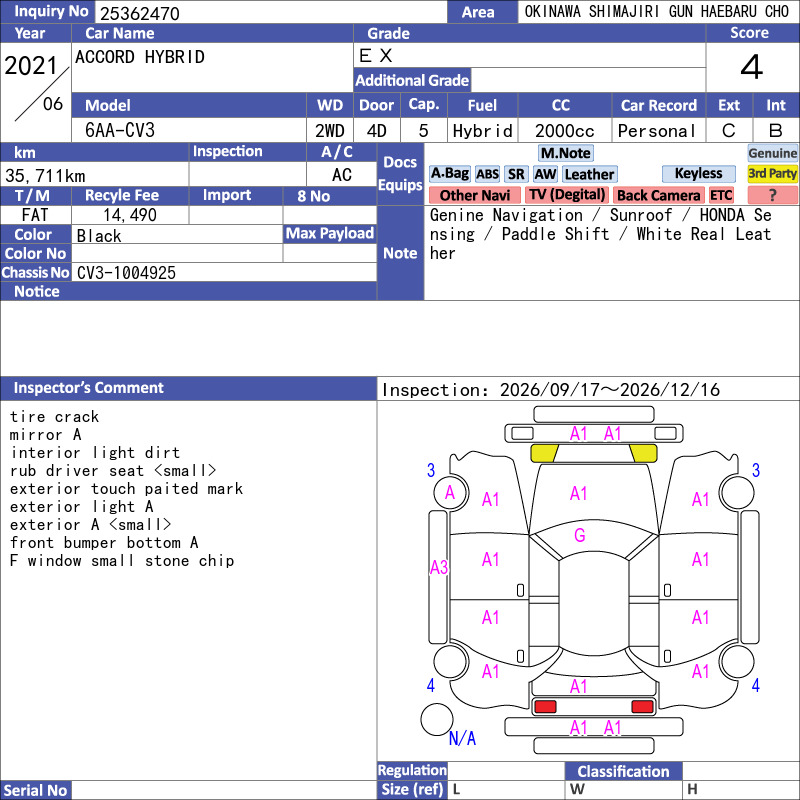
Task: Select the SR sunroof badge
Action: [516, 174]
